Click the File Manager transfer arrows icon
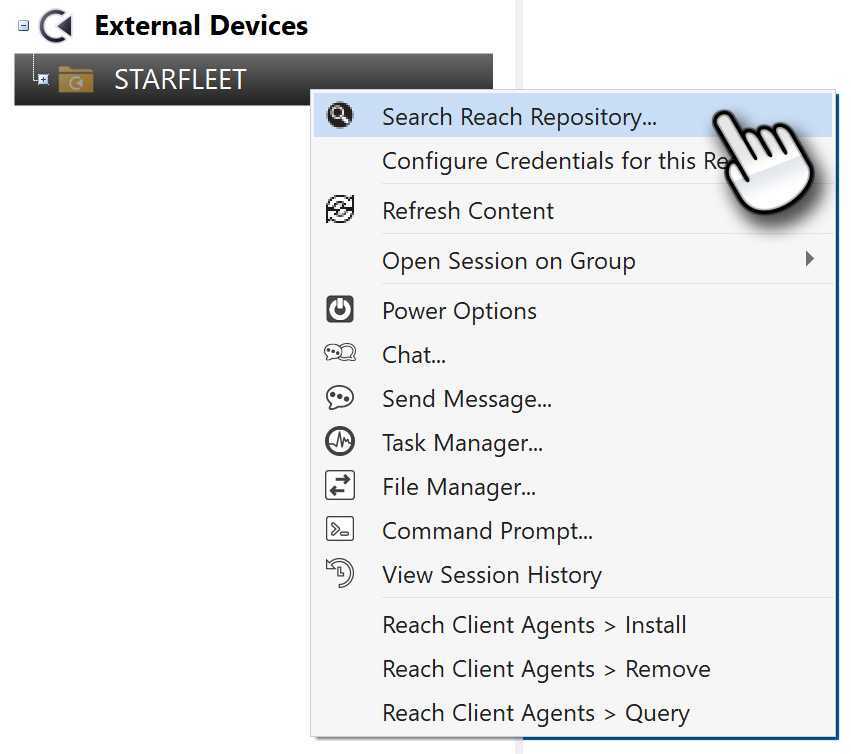This screenshot has height=754, width=851. (340, 486)
